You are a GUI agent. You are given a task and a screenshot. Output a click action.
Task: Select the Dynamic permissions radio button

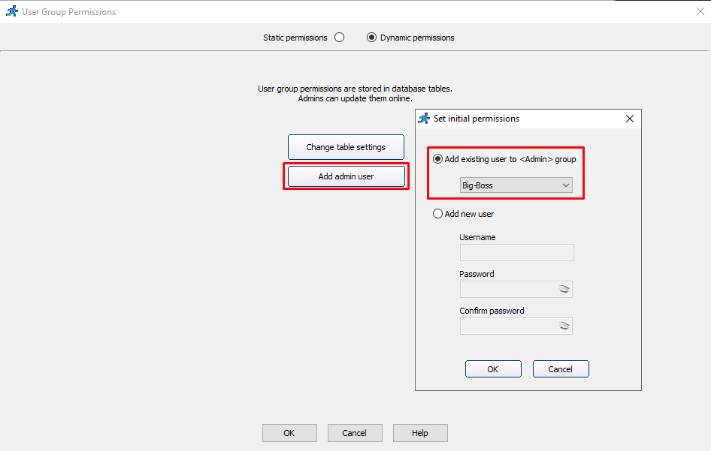pyautogui.click(x=372, y=38)
